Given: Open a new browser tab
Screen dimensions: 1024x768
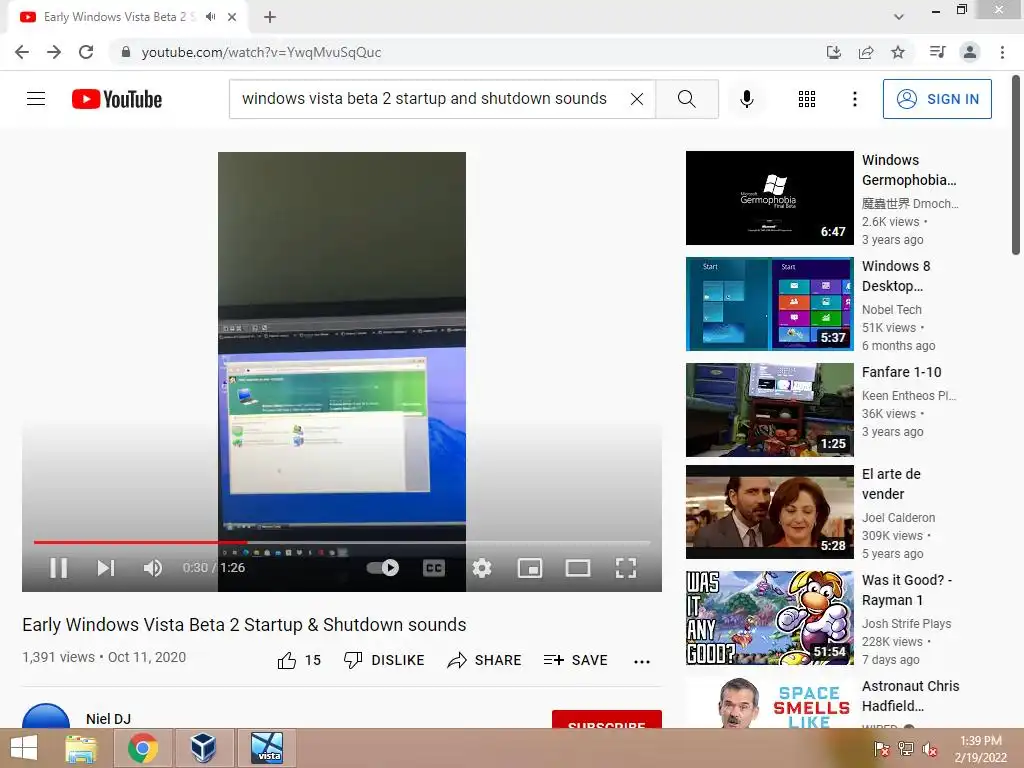Looking at the screenshot, I should click(270, 17).
